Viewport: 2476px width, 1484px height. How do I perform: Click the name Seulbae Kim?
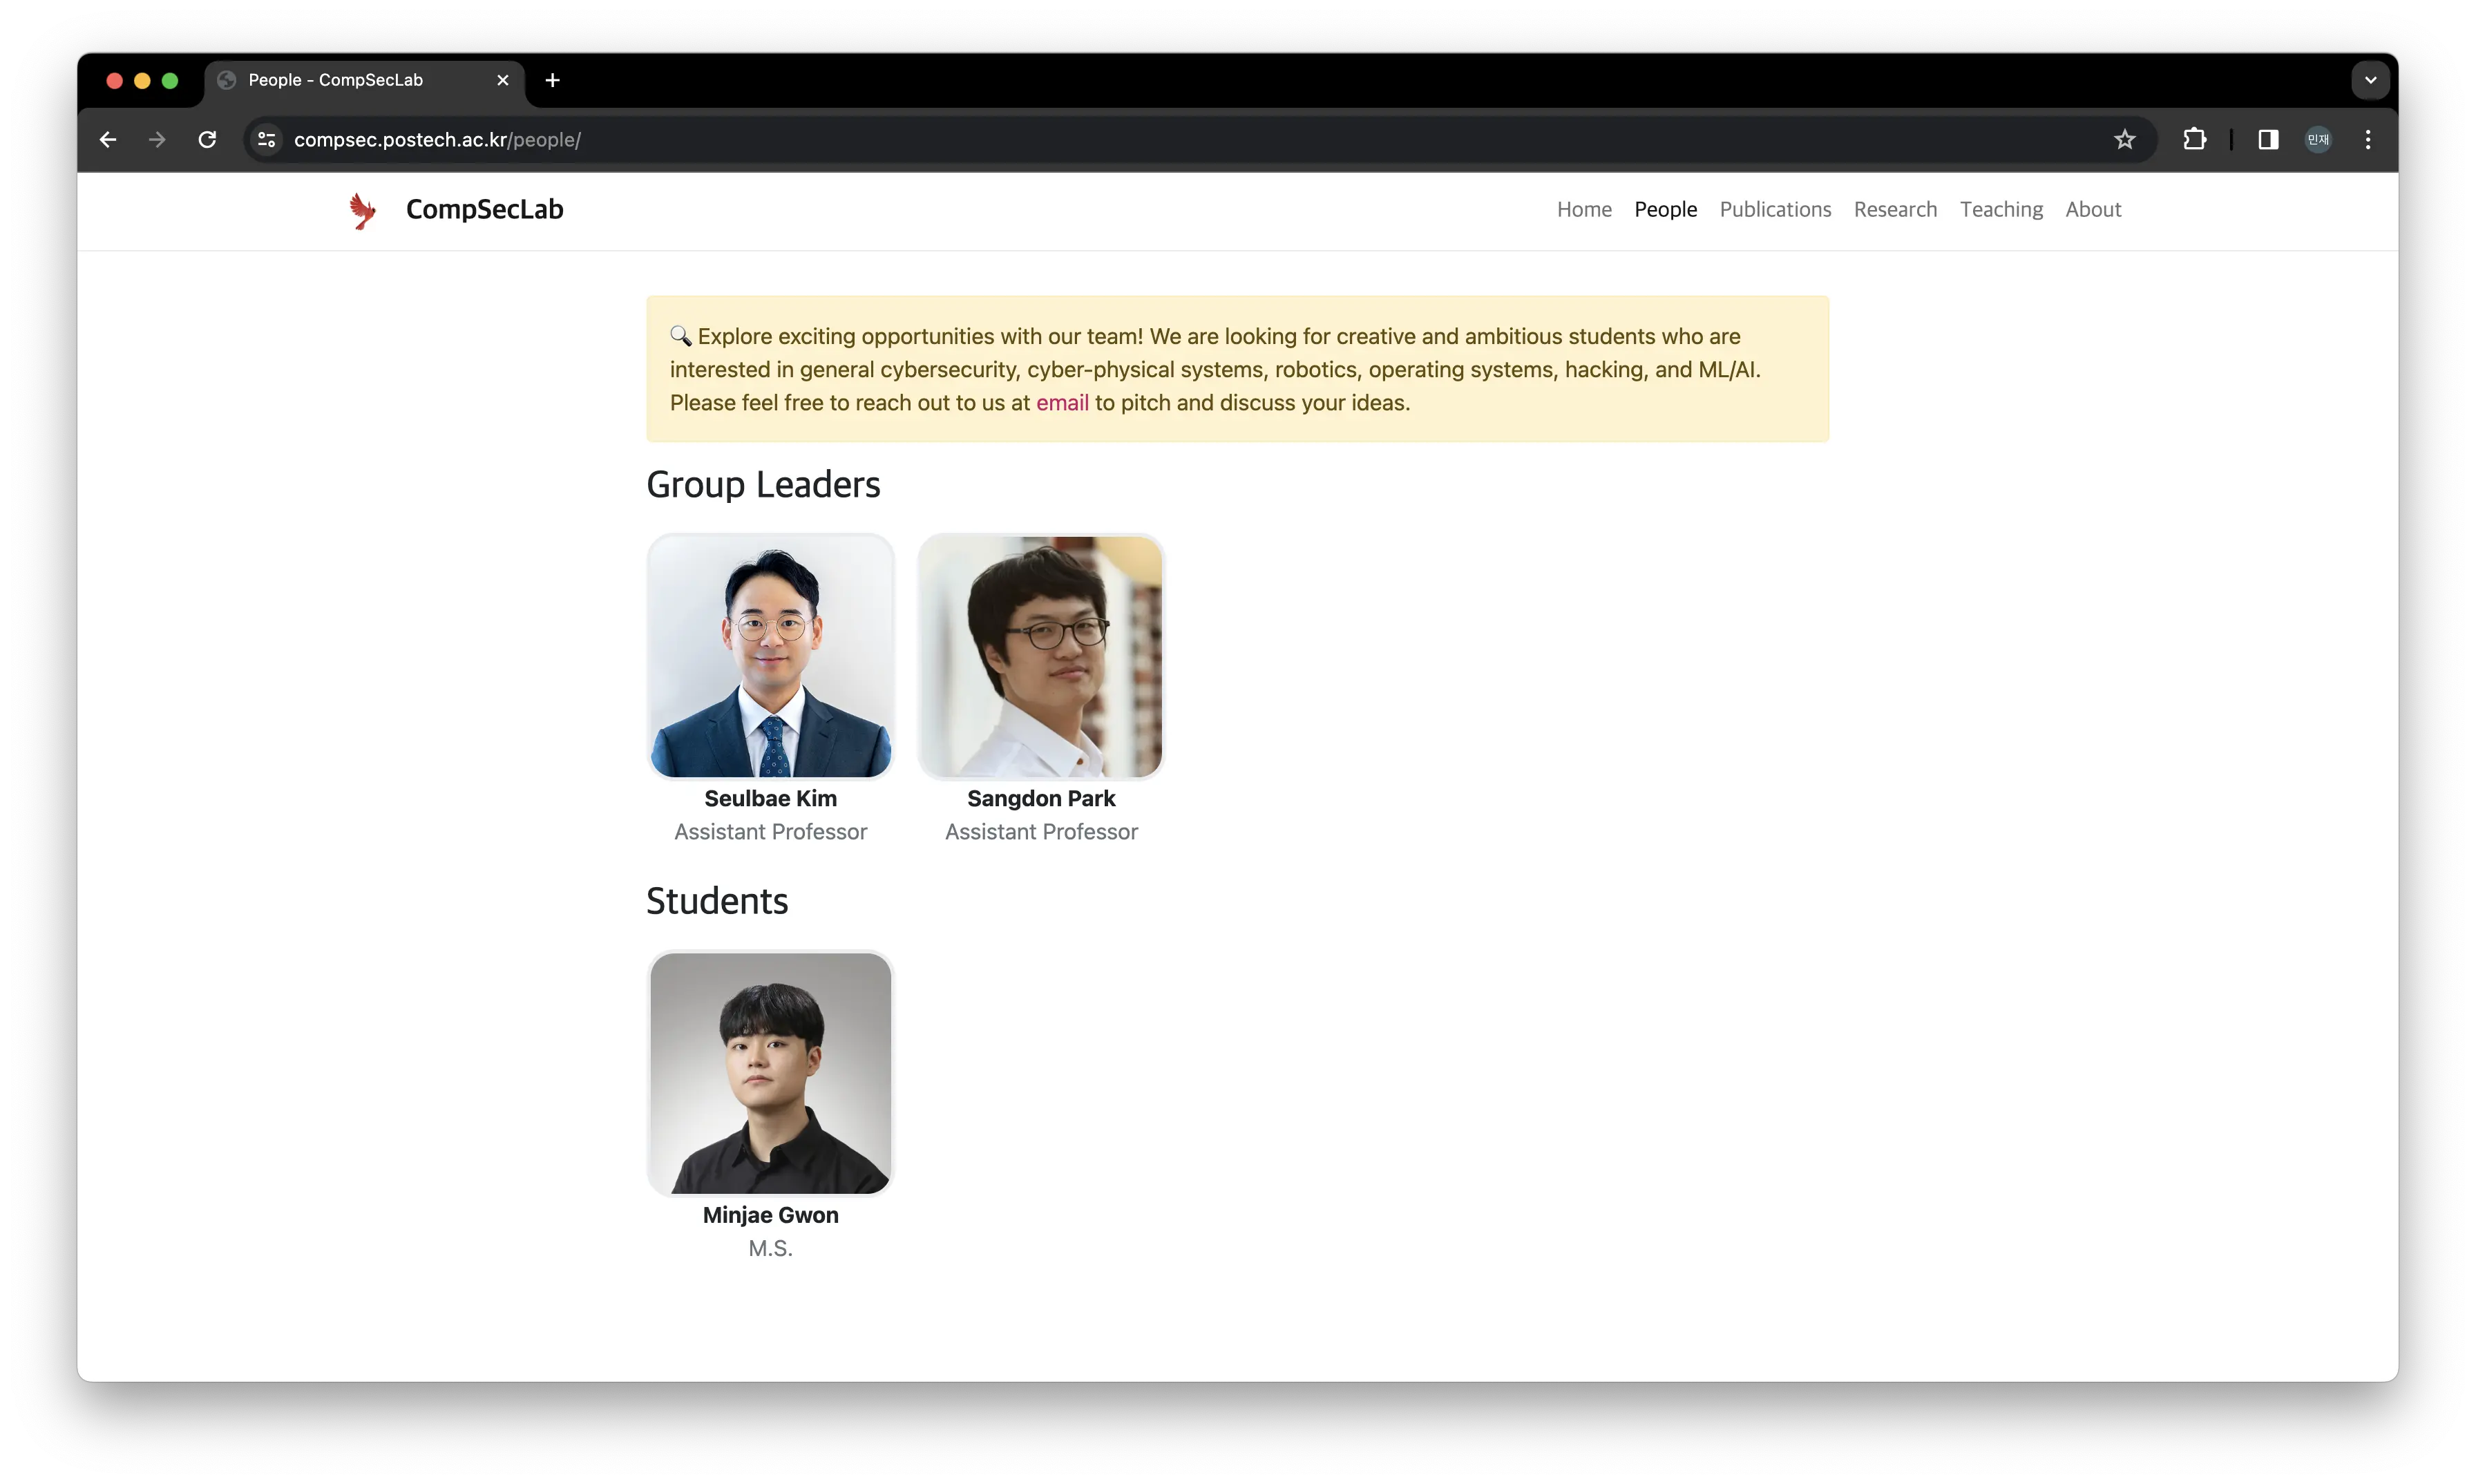click(770, 798)
